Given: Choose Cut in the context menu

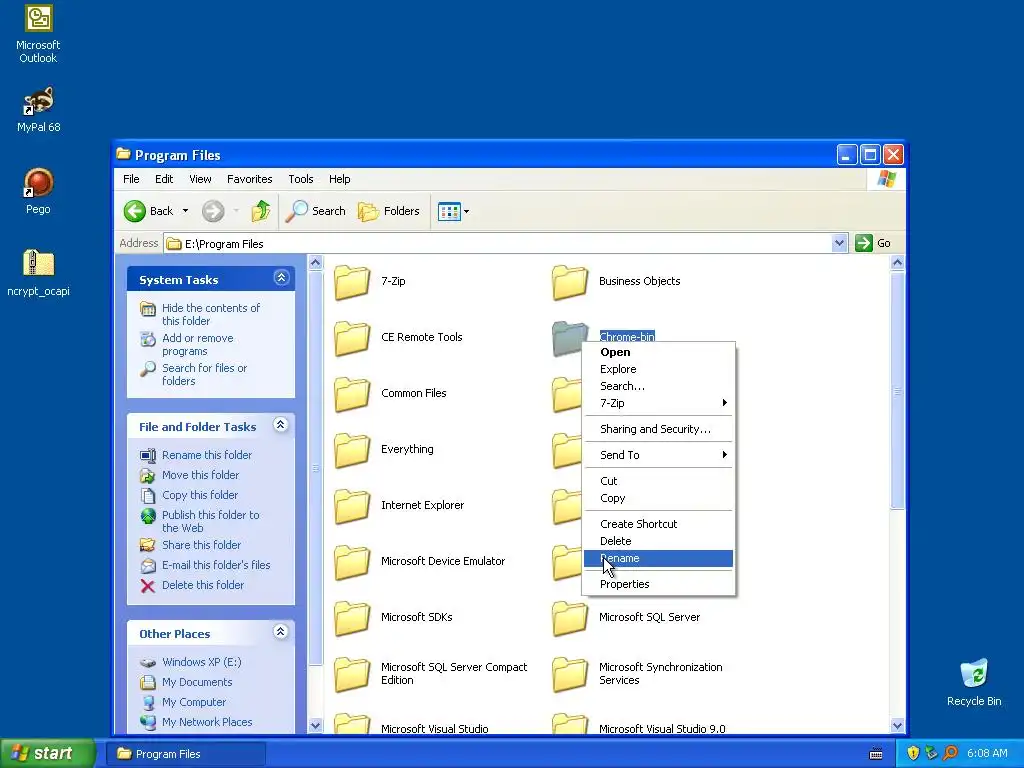Looking at the screenshot, I should tap(658, 481).
